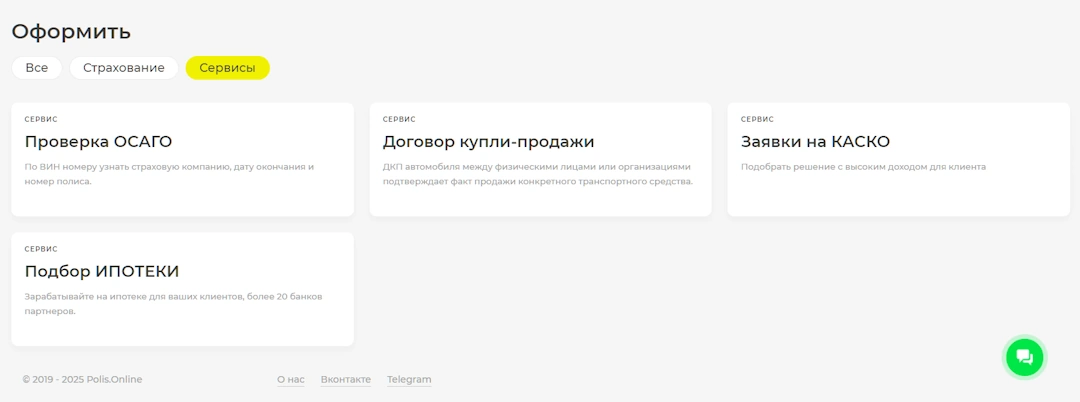Visit the Вконтакте footer link

point(345,380)
